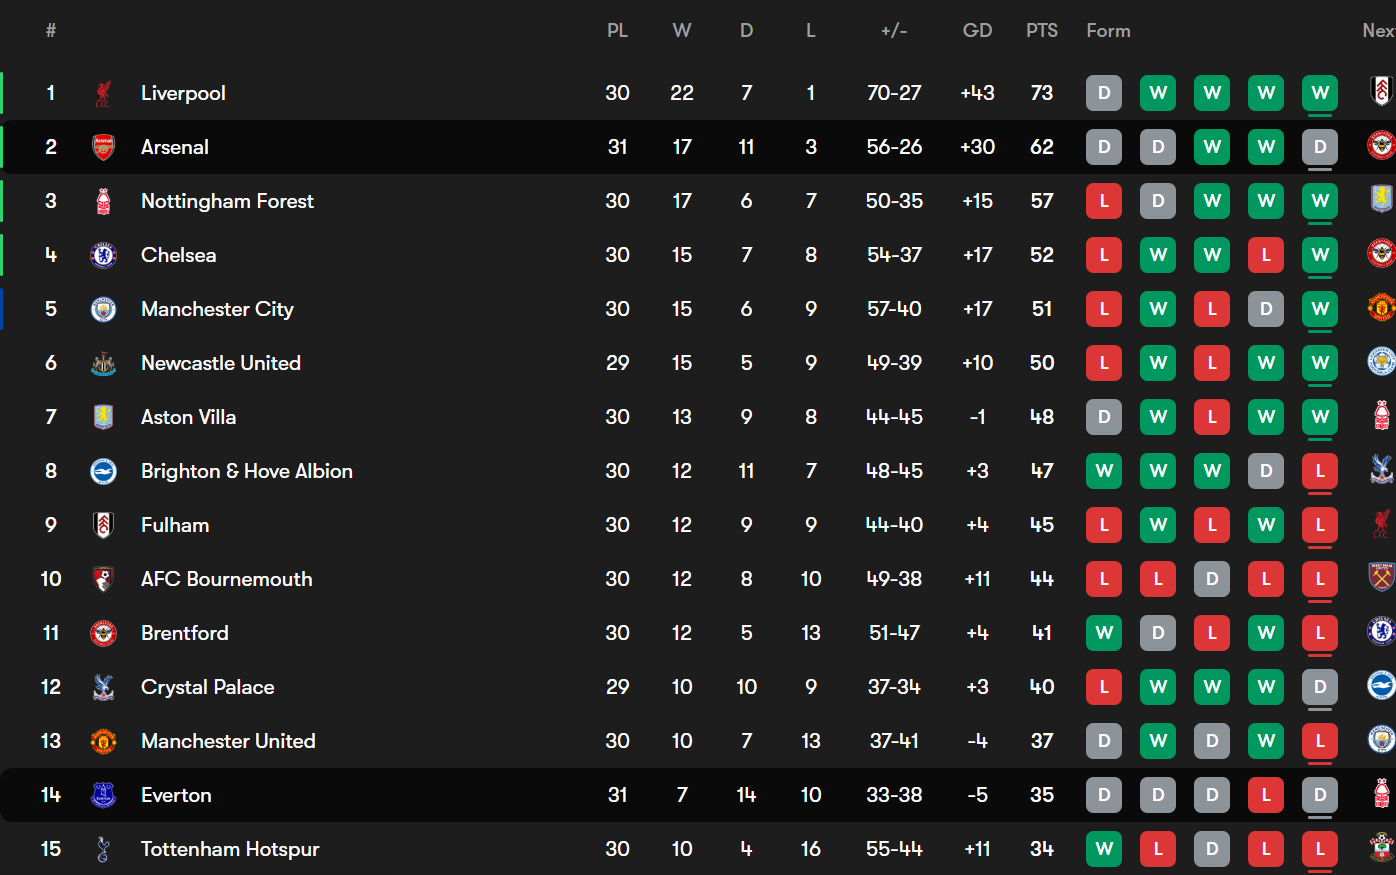Select the Manchester City crest
This screenshot has width=1396, height=875.
[x=103, y=309]
